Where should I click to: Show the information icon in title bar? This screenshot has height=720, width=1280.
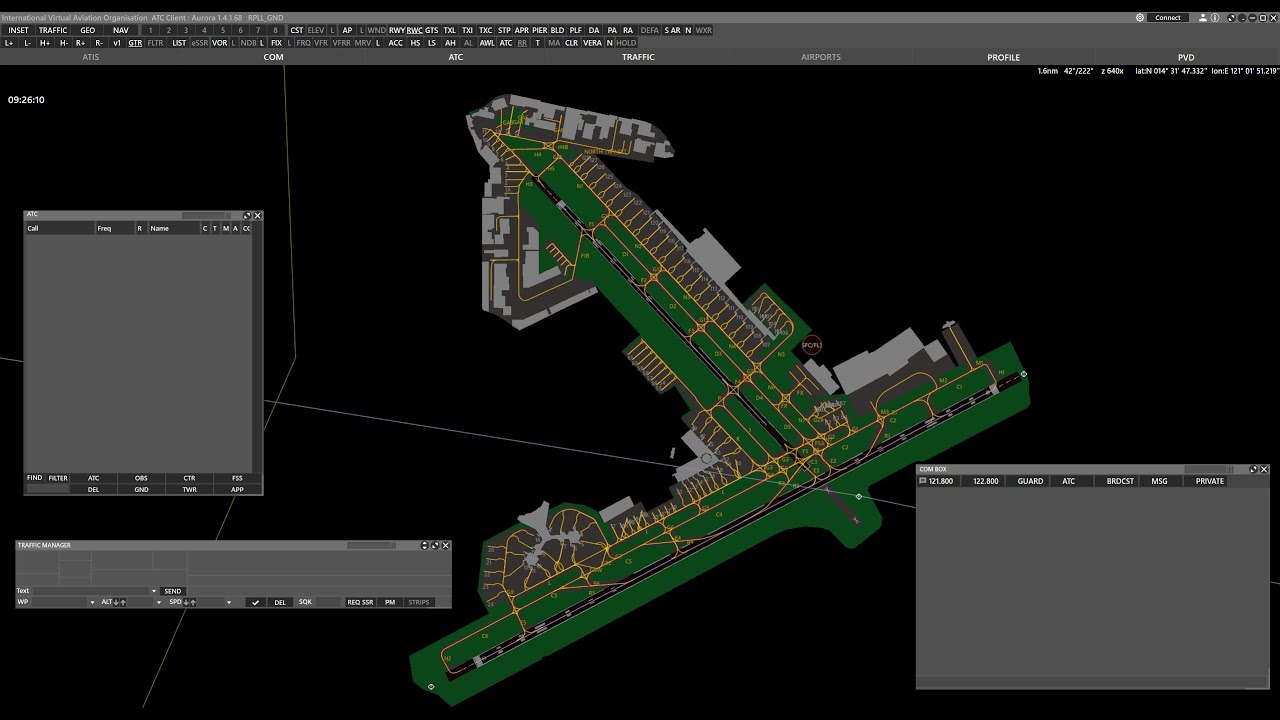click(x=1215, y=18)
